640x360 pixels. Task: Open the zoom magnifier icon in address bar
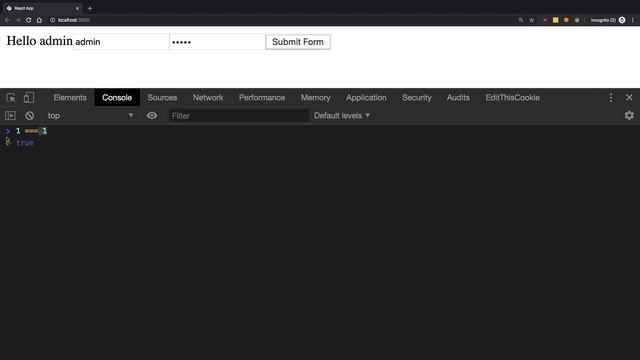coord(521,20)
